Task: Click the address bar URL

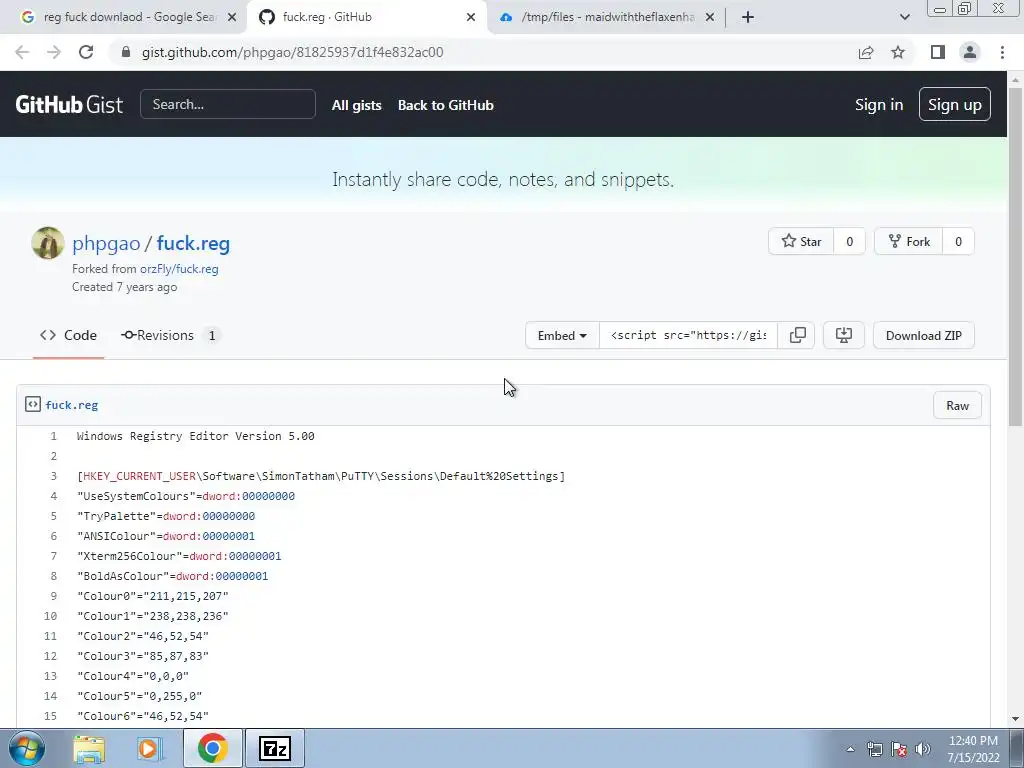Action: coord(293,52)
